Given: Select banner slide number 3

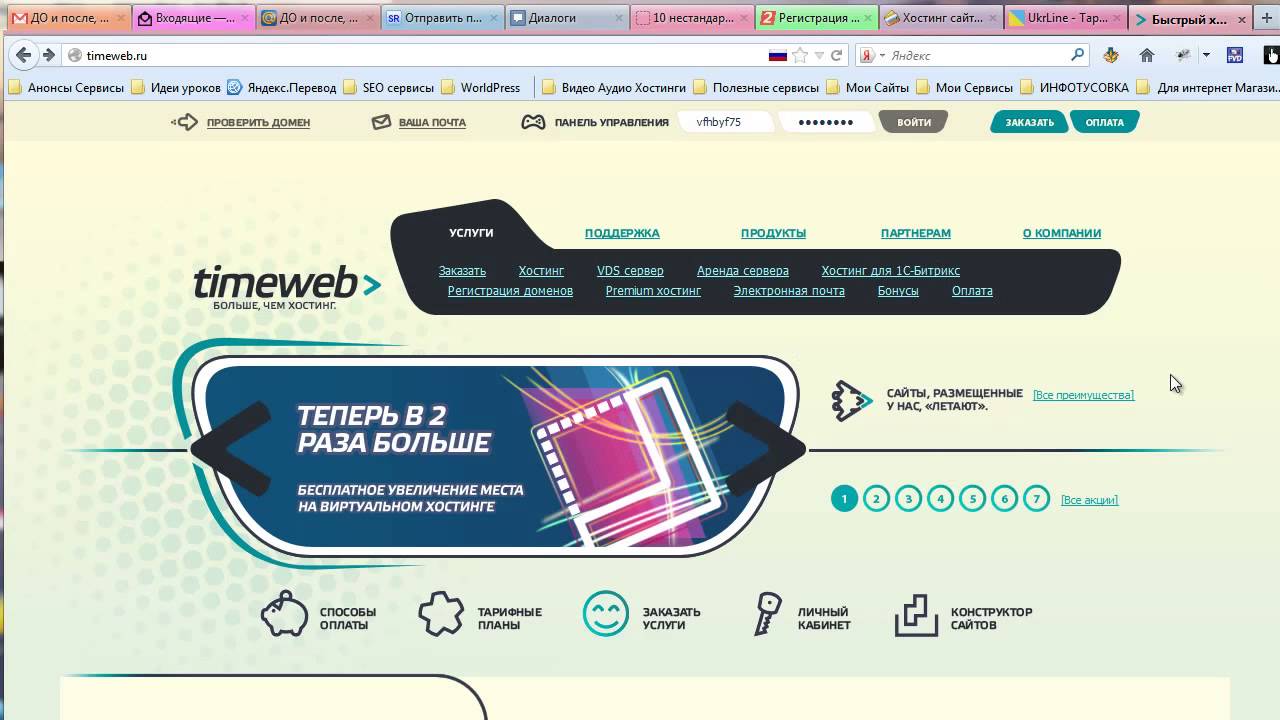Looking at the screenshot, I should click(908, 498).
